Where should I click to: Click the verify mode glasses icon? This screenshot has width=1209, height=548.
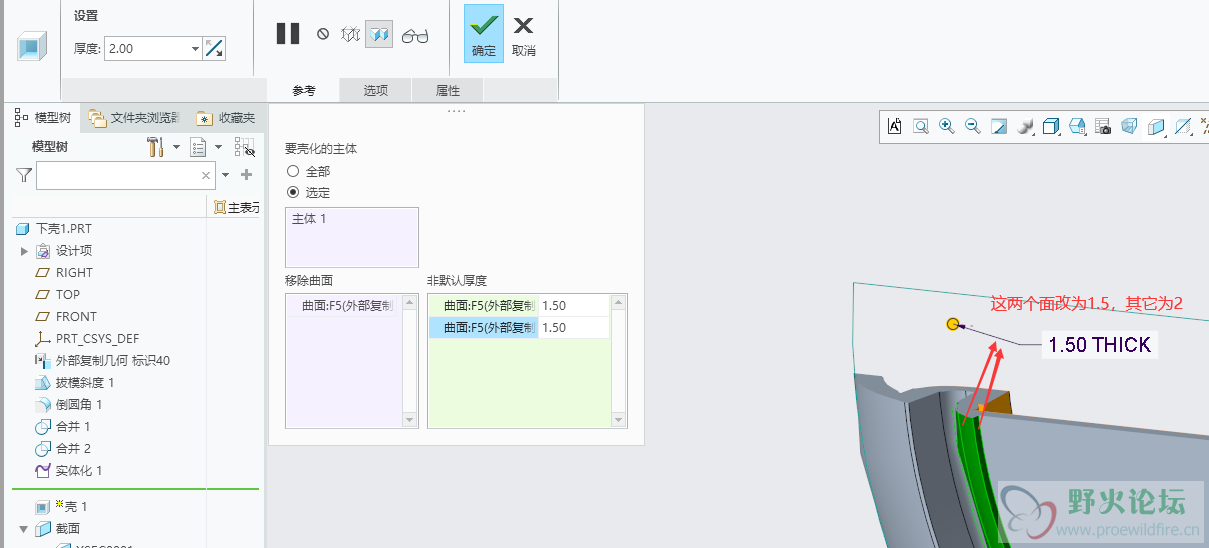point(415,36)
